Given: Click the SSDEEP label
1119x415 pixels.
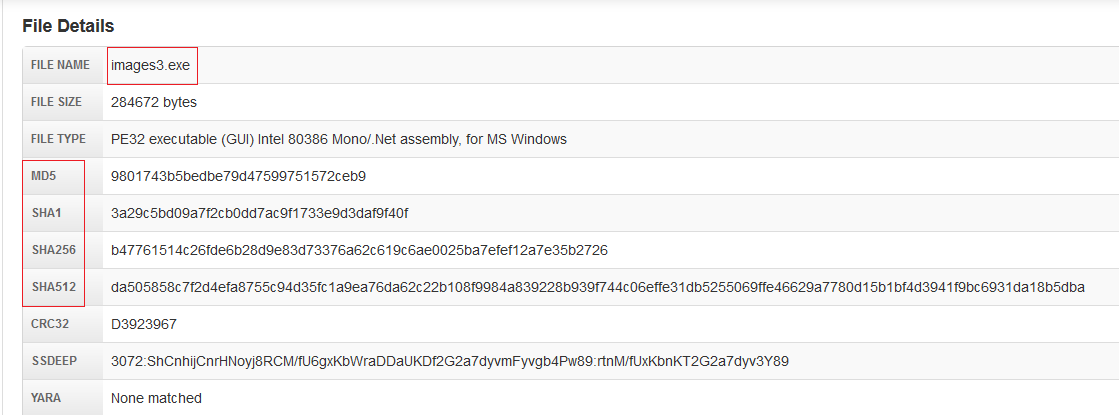Looking at the screenshot, I should click(x=52, y=361).
